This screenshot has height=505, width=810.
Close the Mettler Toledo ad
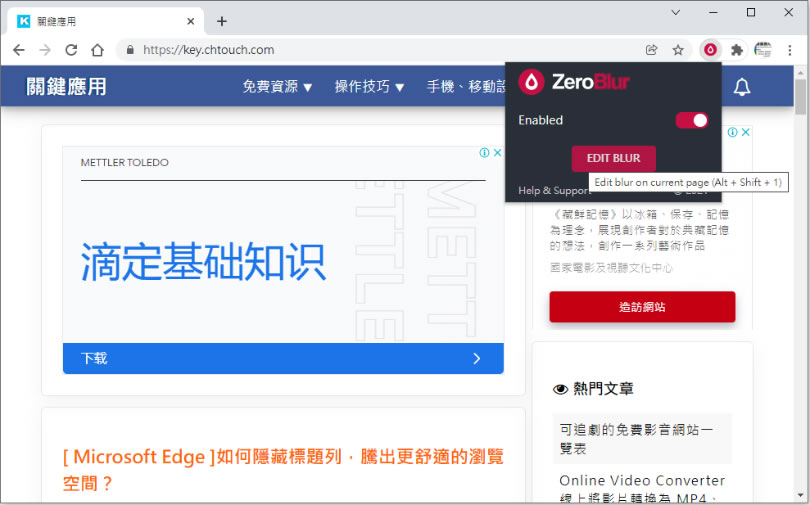coord(497,152)
